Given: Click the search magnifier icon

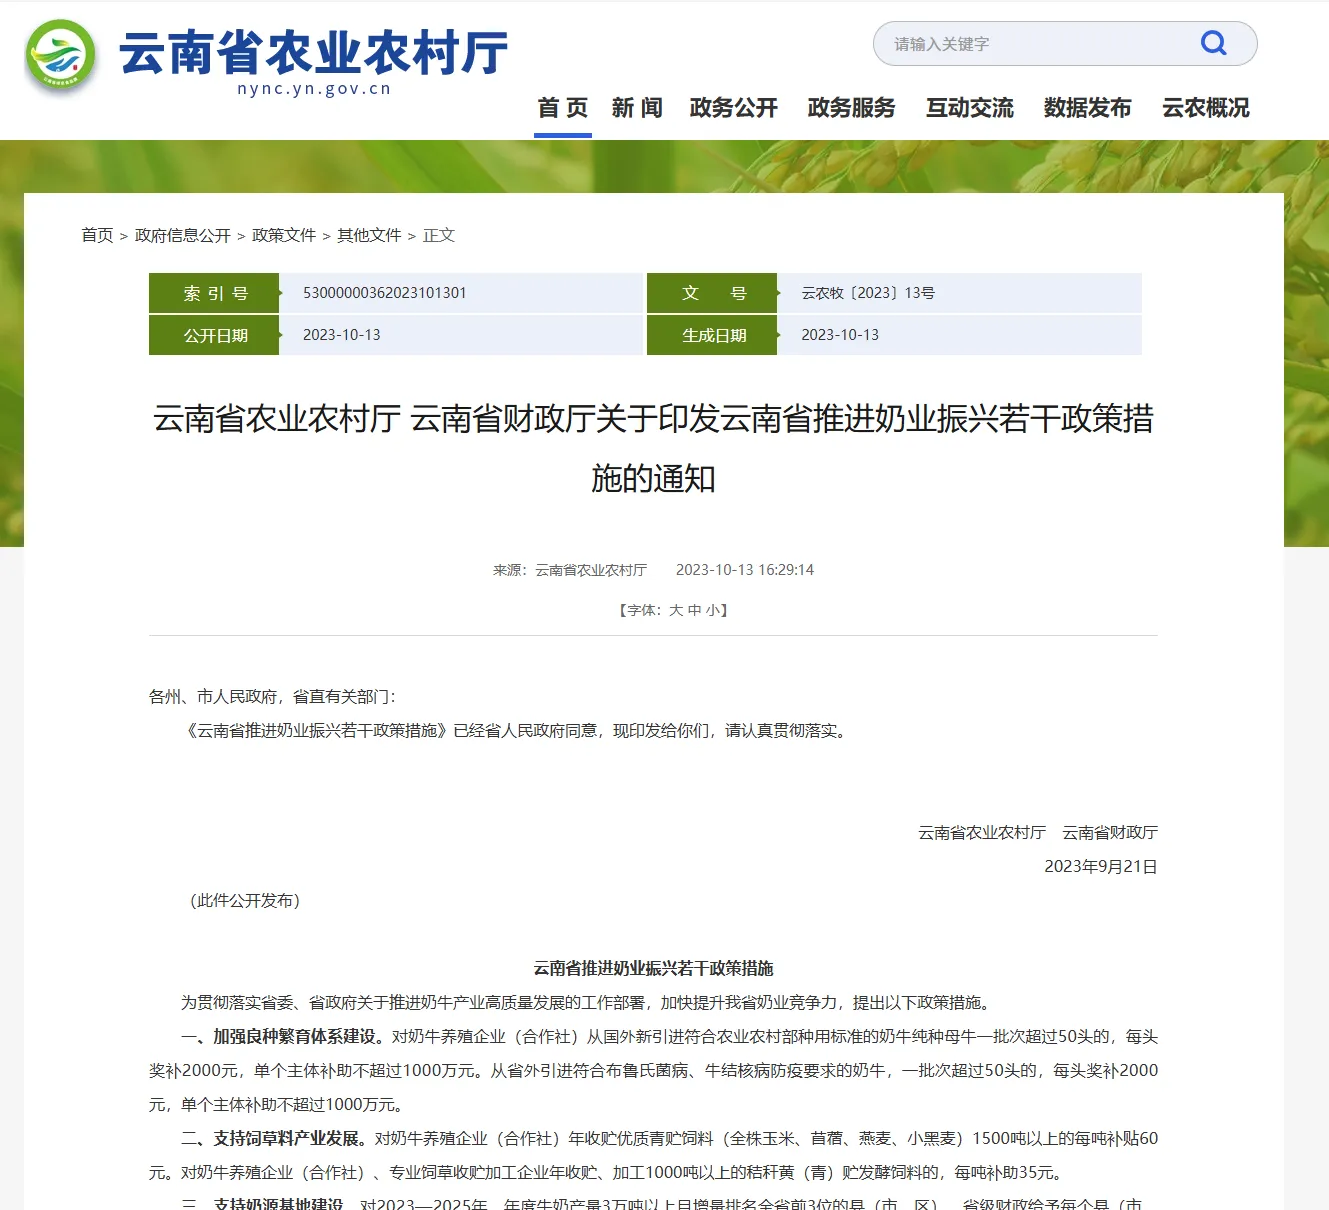Looking at the screenshot, I should [1213, 43].
